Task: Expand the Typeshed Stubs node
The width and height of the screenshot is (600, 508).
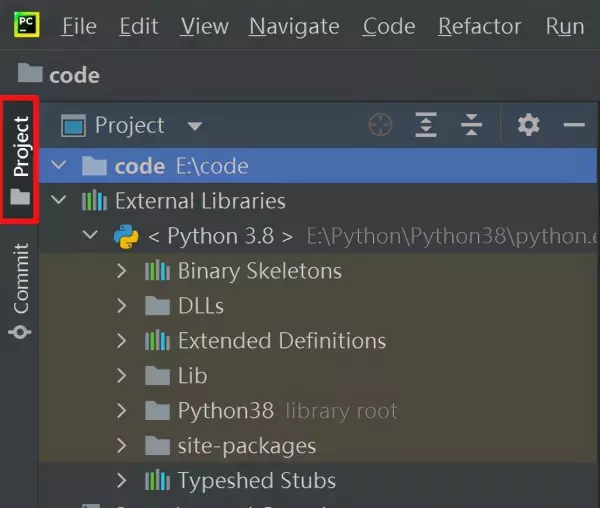Action: click(121, 480)
